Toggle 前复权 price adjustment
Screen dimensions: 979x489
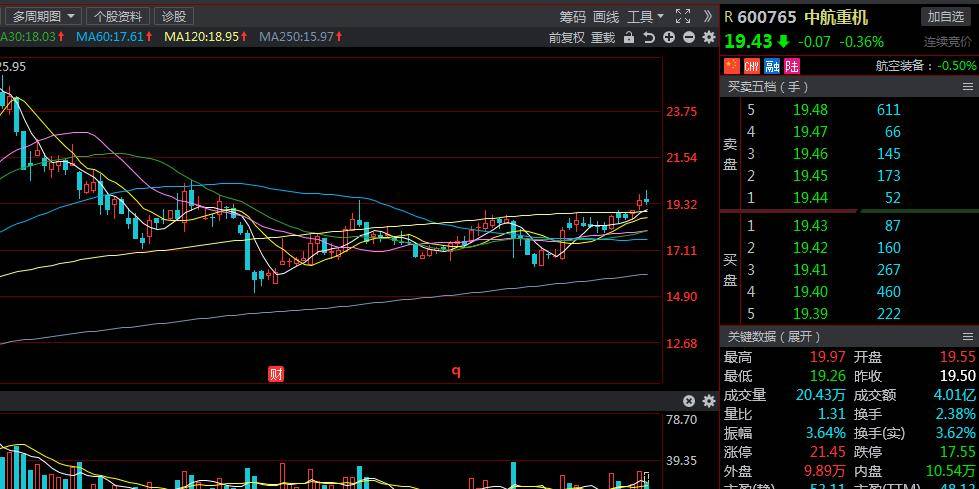567,37
